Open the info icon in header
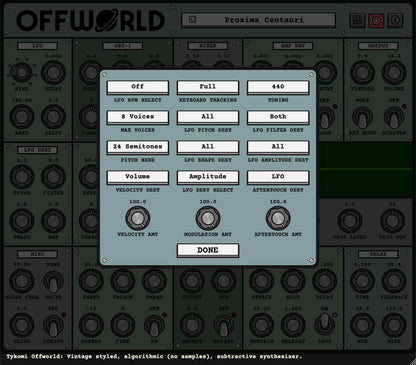416x365 pixels. tap(395, 20)
